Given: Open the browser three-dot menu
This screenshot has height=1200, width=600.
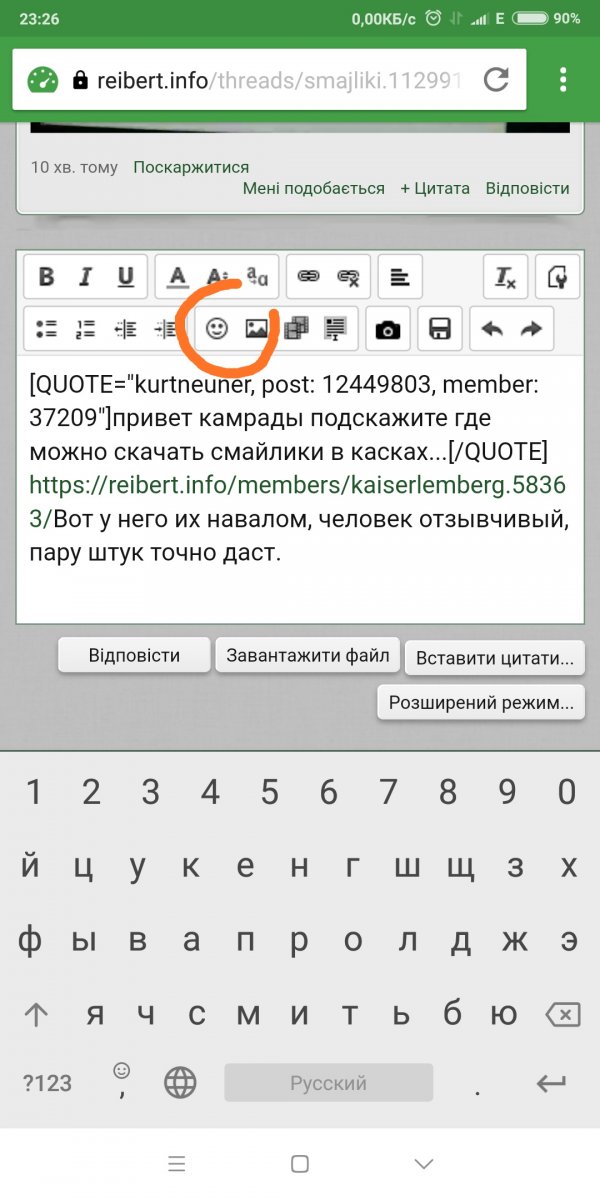Looking at the screenshot, I should pyautogui.click(x=563, y=79).
